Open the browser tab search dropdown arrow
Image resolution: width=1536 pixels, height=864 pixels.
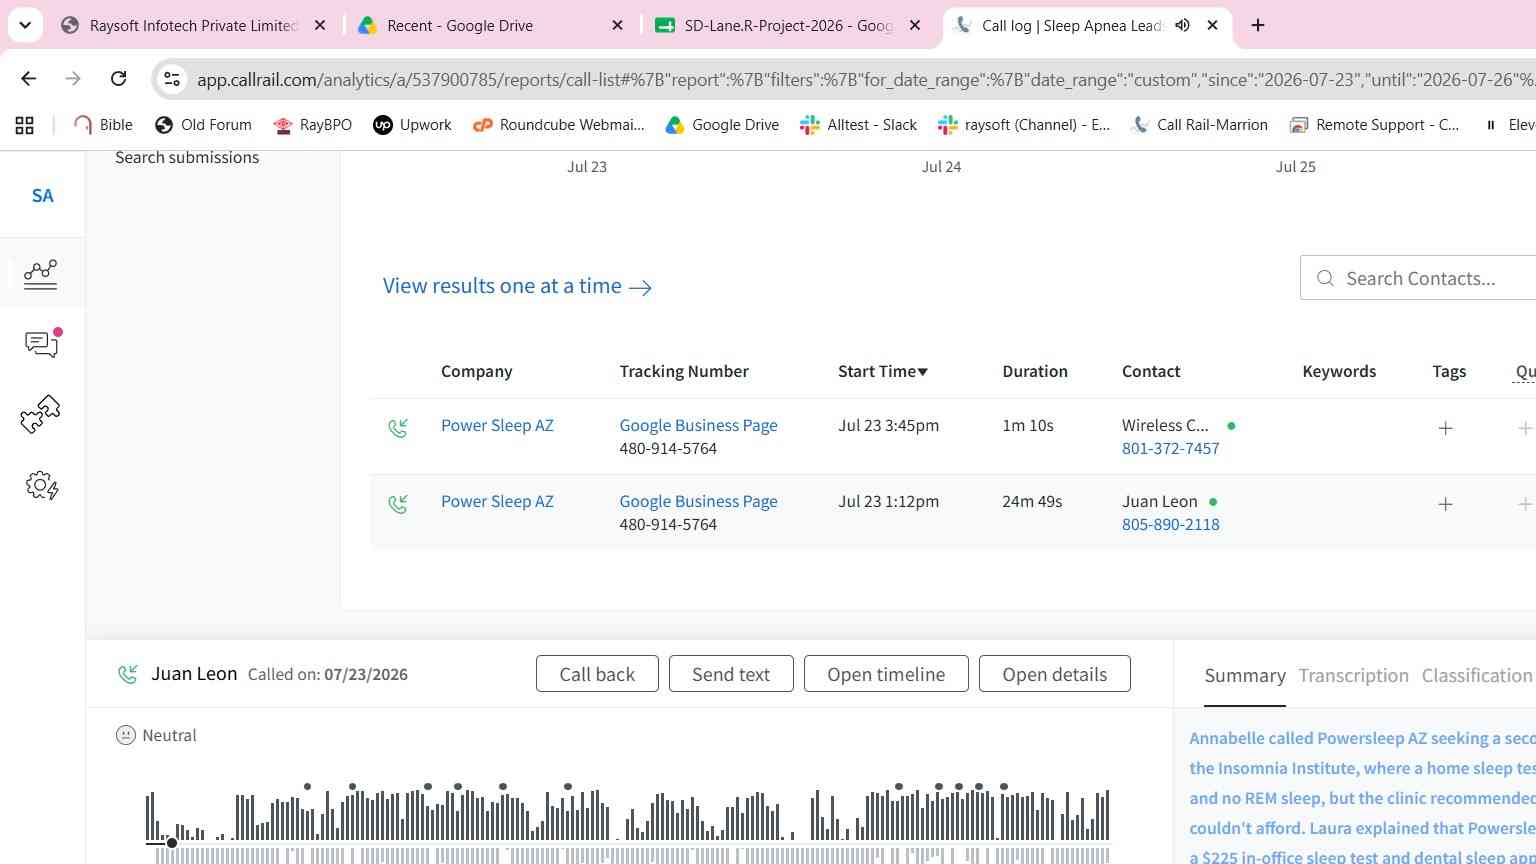point(25,25)
